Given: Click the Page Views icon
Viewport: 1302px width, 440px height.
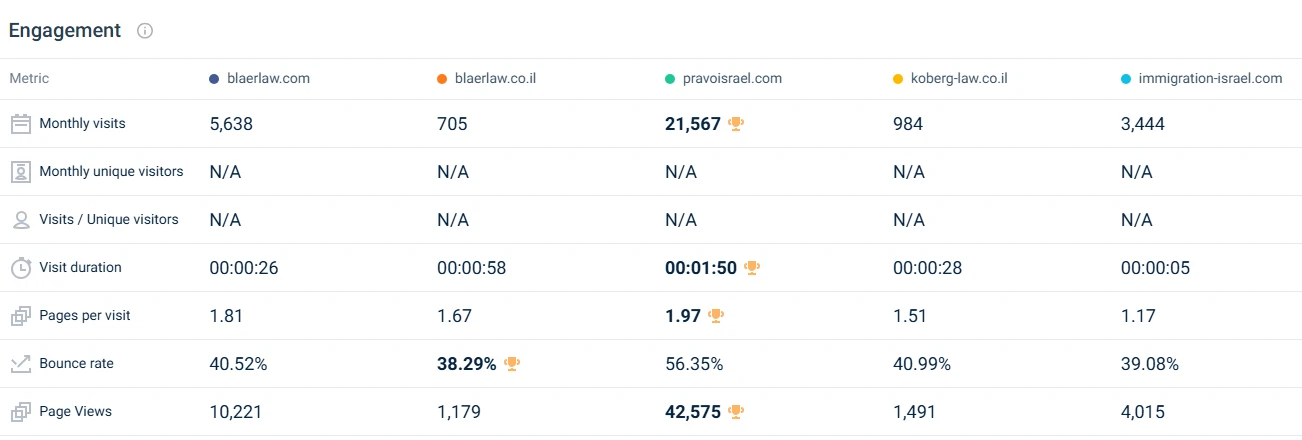Looking at the screenshot, I should click(x=21, y=412).
